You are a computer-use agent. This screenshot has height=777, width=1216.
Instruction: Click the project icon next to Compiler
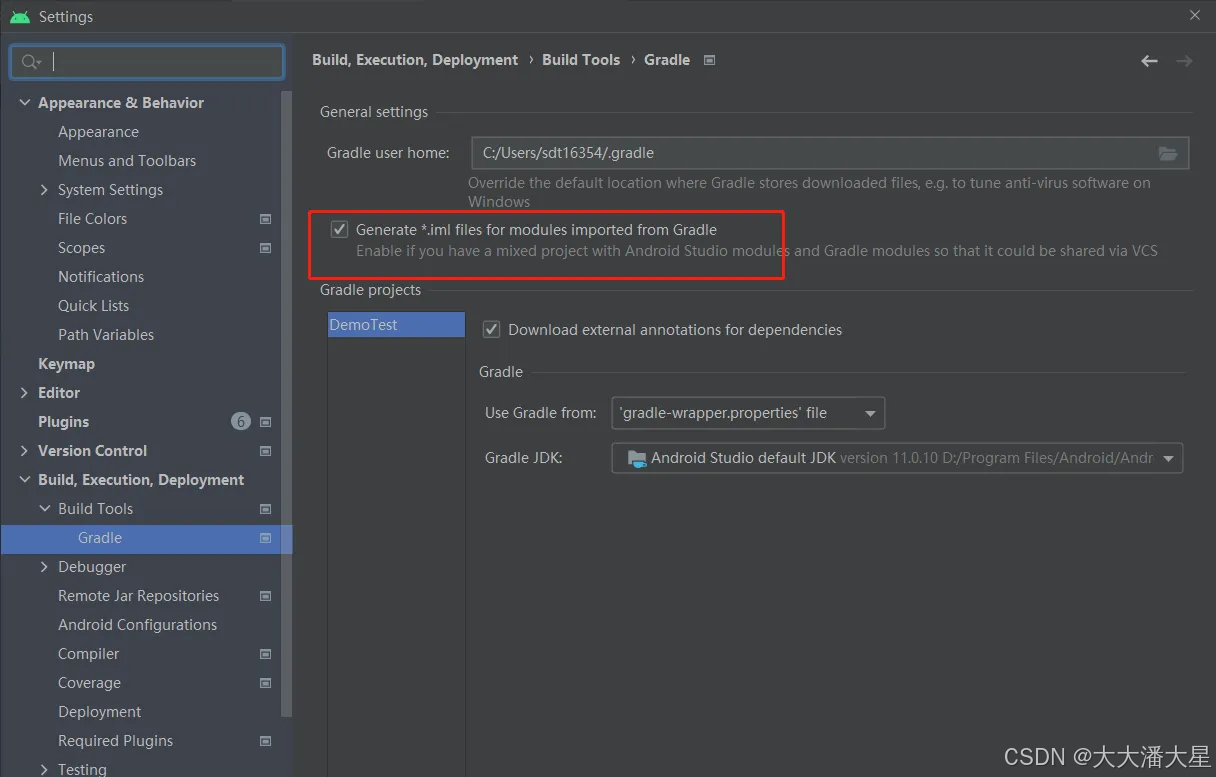266,654
